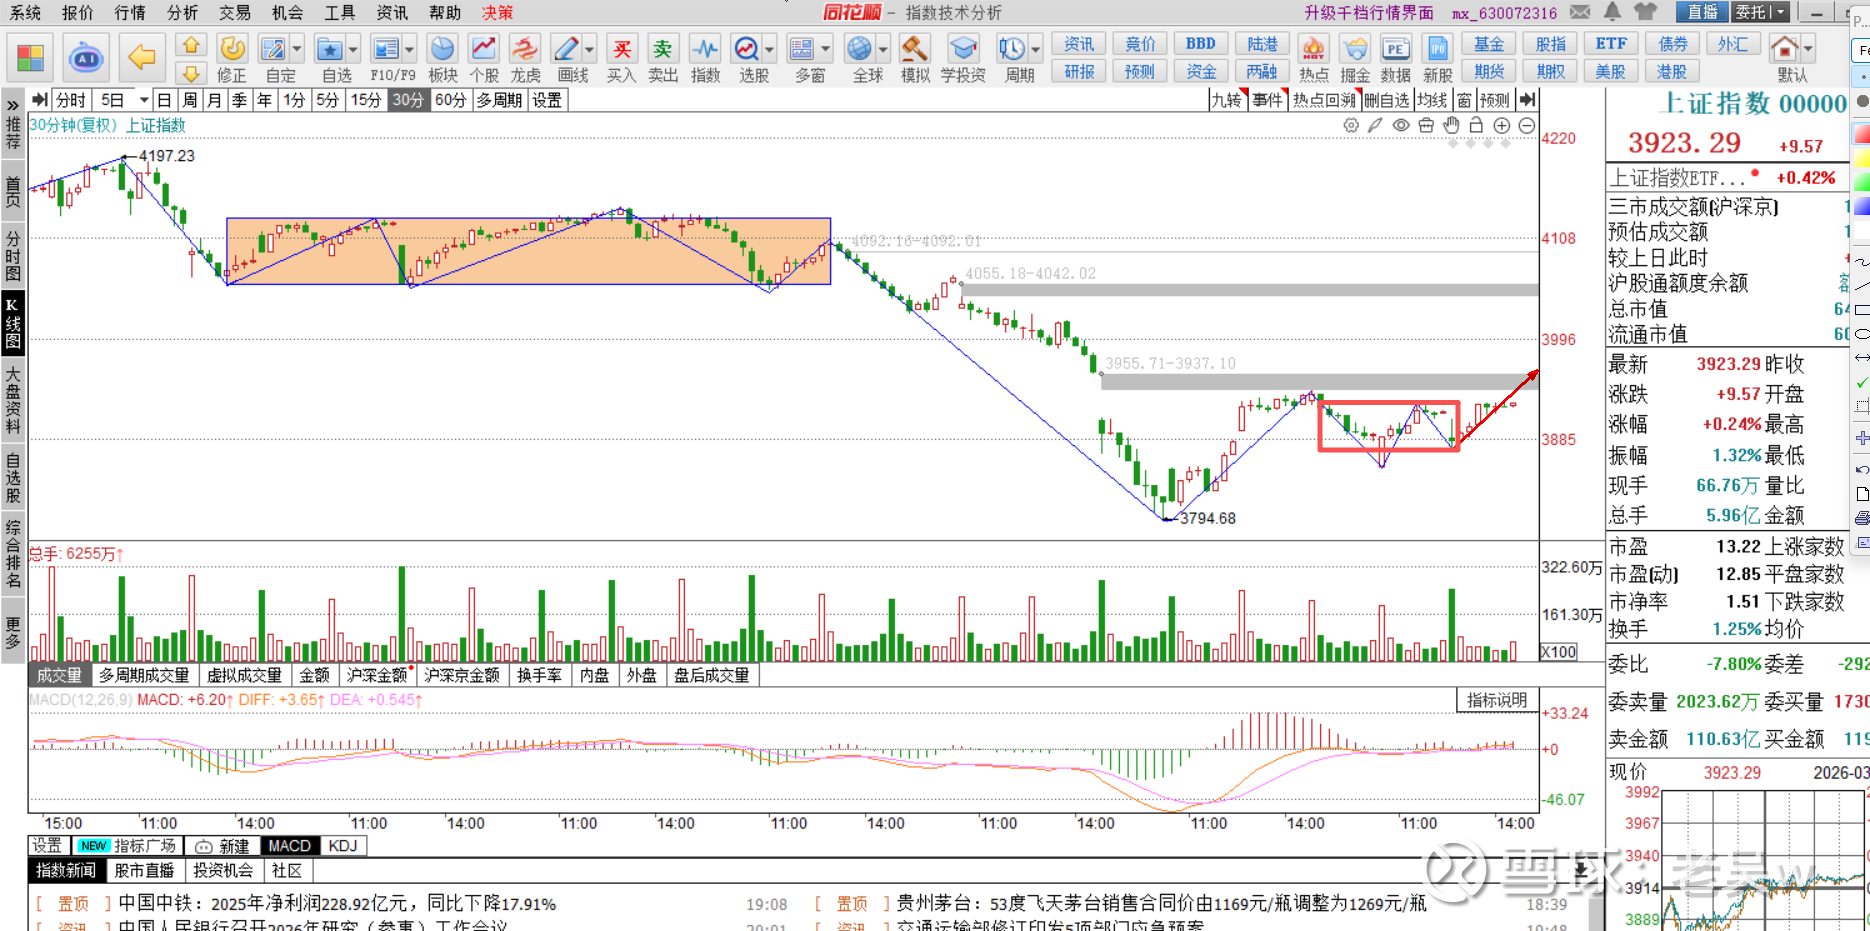This screenshot has height=931, width=1870.
Task: Click the 买入 buy icon
Action: [621, 58]
